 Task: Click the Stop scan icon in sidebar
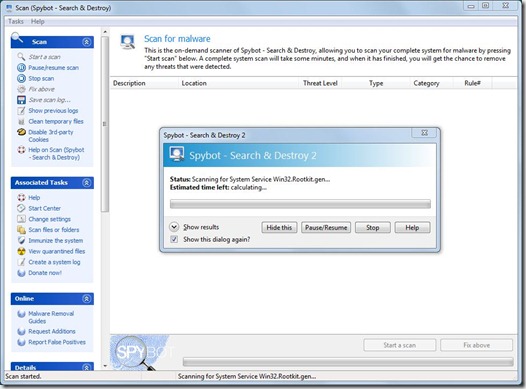[21, 78]
